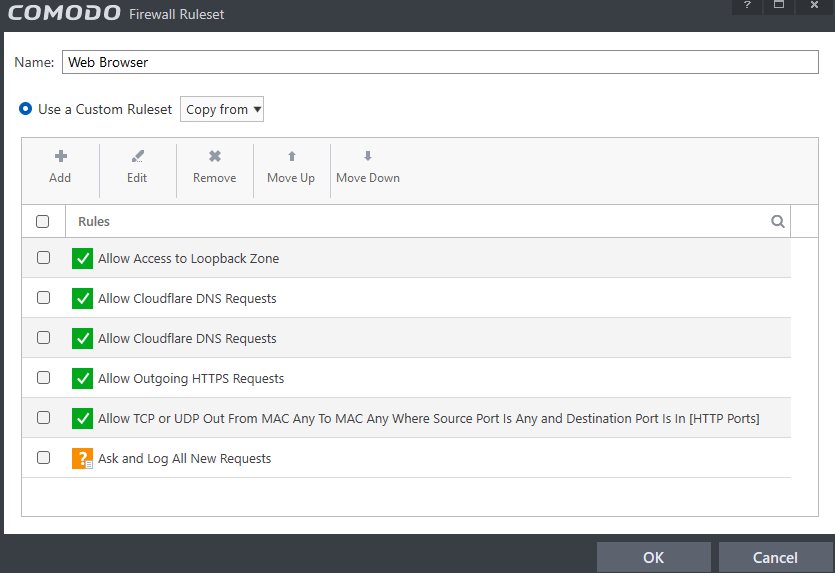Image resolution: width=835 pixels, height=573 pixels.
Task: Click green allow icon for Outgoing HTTPS rule
Action: pos(83,378)
